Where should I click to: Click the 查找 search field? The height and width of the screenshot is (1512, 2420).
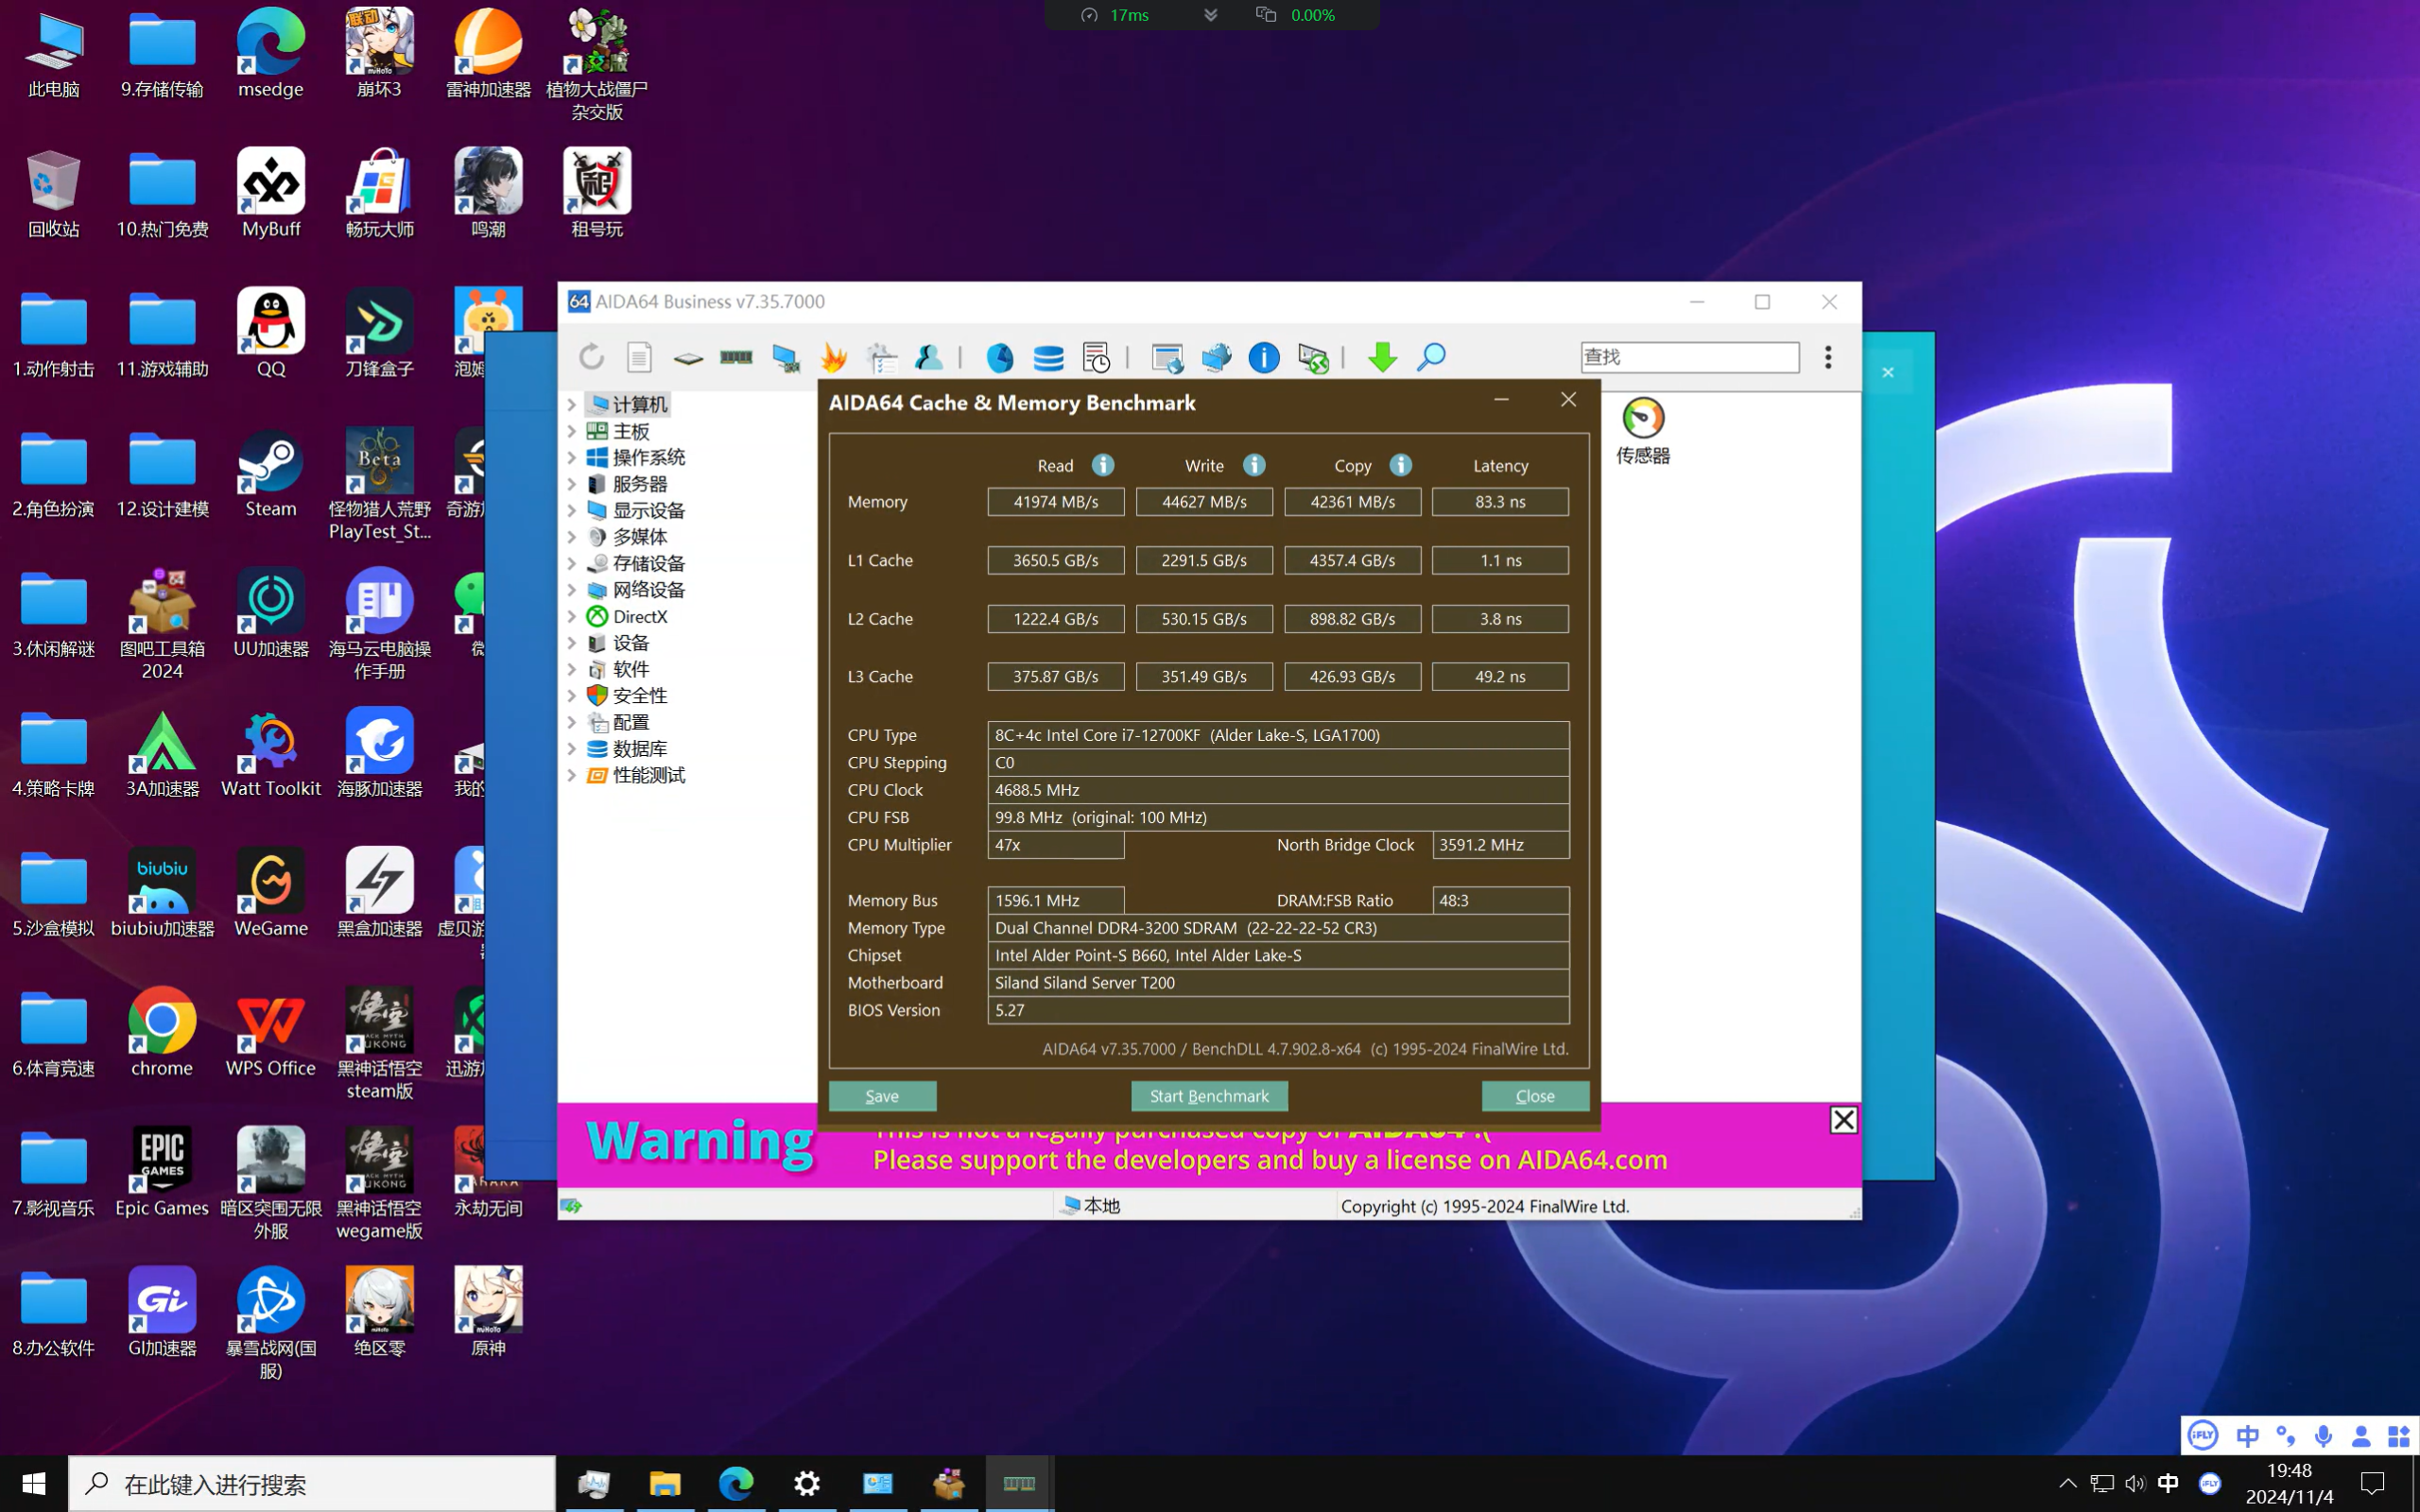tap(1689, 357)
